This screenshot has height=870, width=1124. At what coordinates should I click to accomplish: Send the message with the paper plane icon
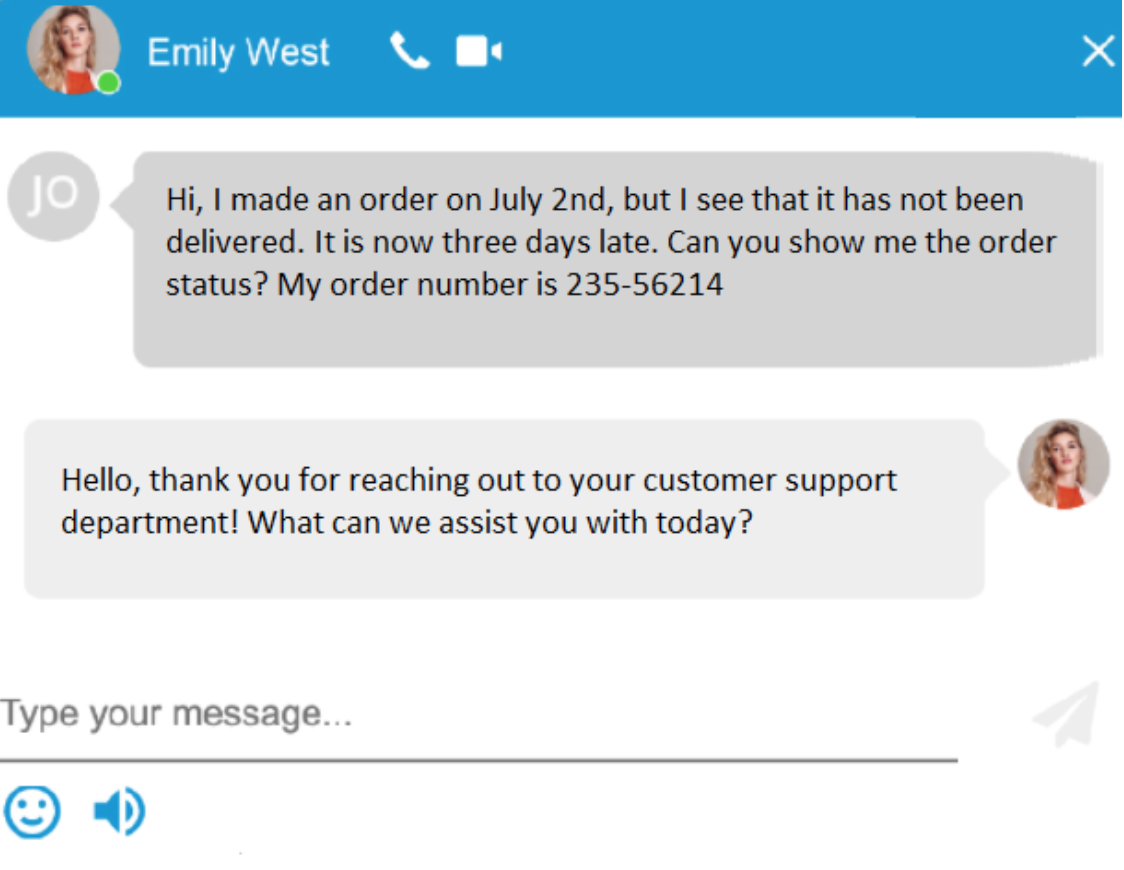pos(1067,713)
